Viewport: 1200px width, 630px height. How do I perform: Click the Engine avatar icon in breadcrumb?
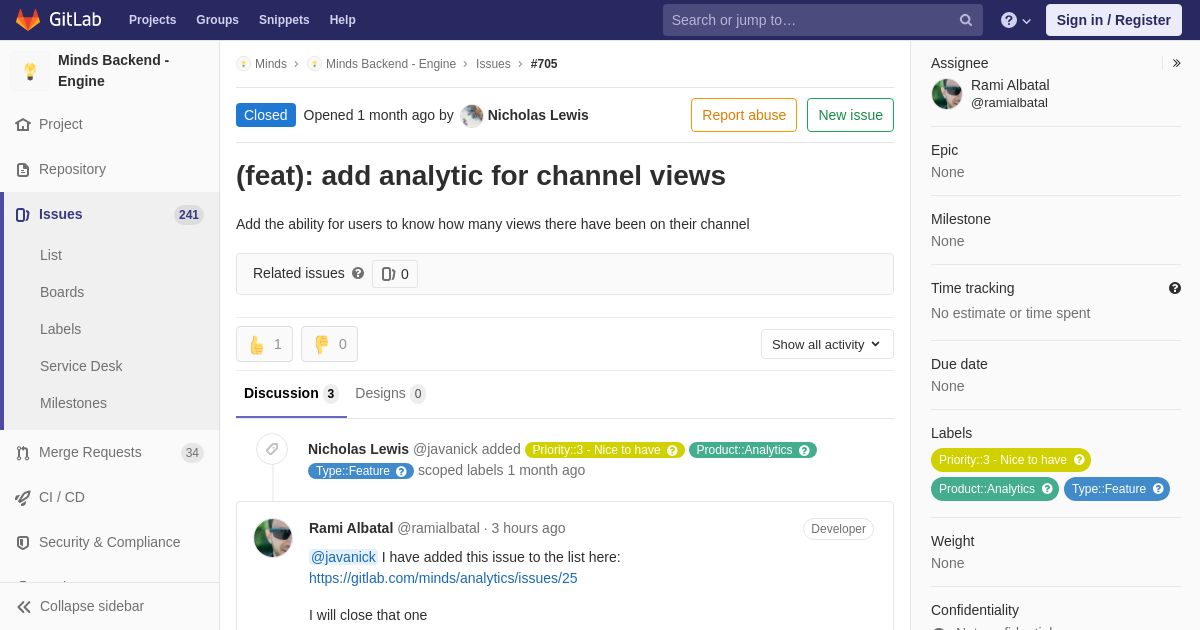(314, 64)
